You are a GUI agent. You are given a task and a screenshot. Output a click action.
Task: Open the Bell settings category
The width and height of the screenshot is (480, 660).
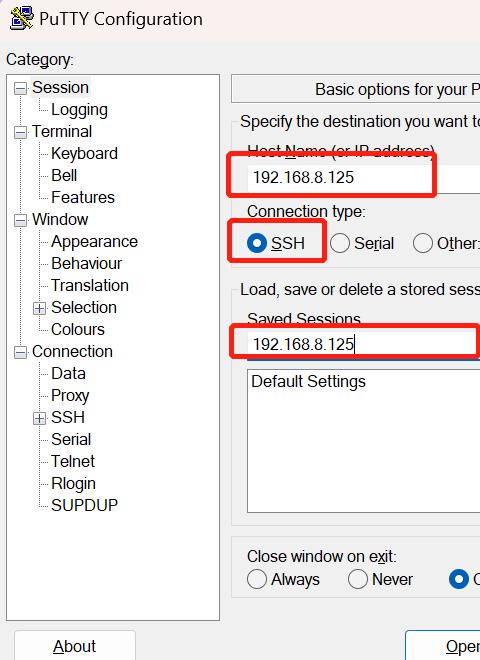click(64, 176)
